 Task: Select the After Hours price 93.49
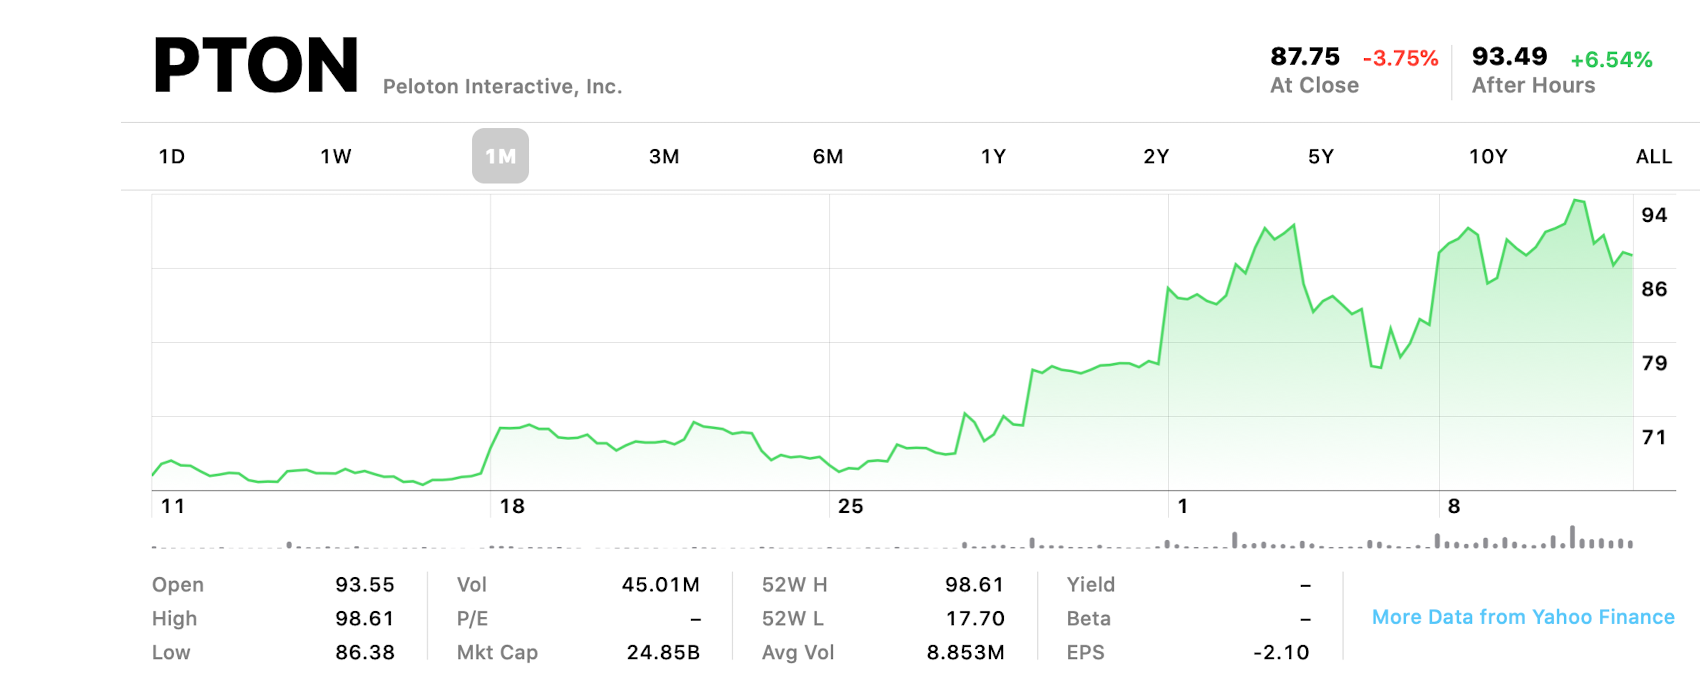(1510, 57)
